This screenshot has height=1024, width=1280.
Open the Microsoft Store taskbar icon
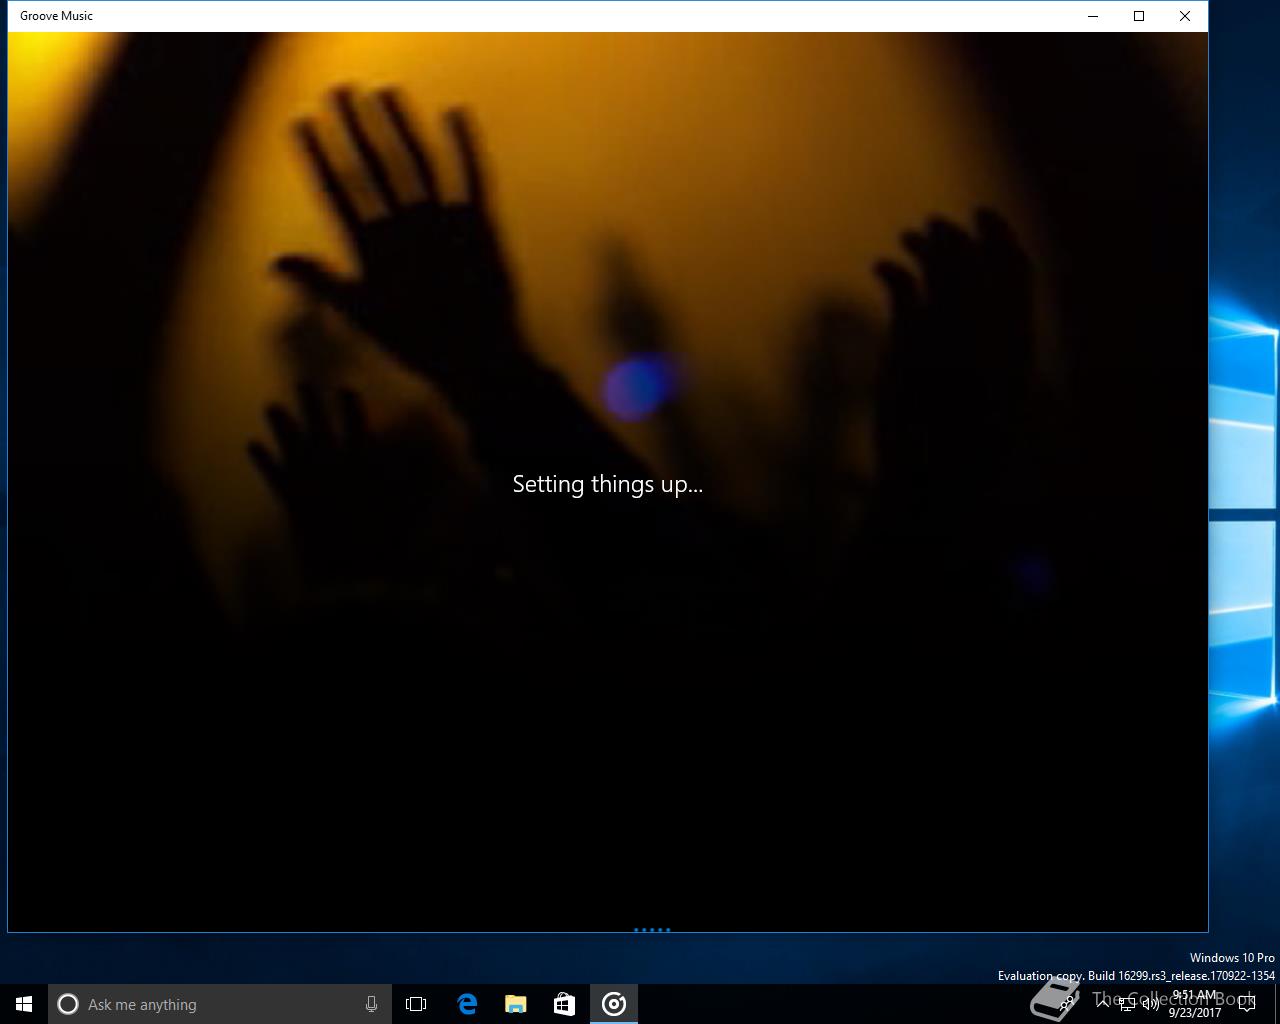tap(565, 1004)
